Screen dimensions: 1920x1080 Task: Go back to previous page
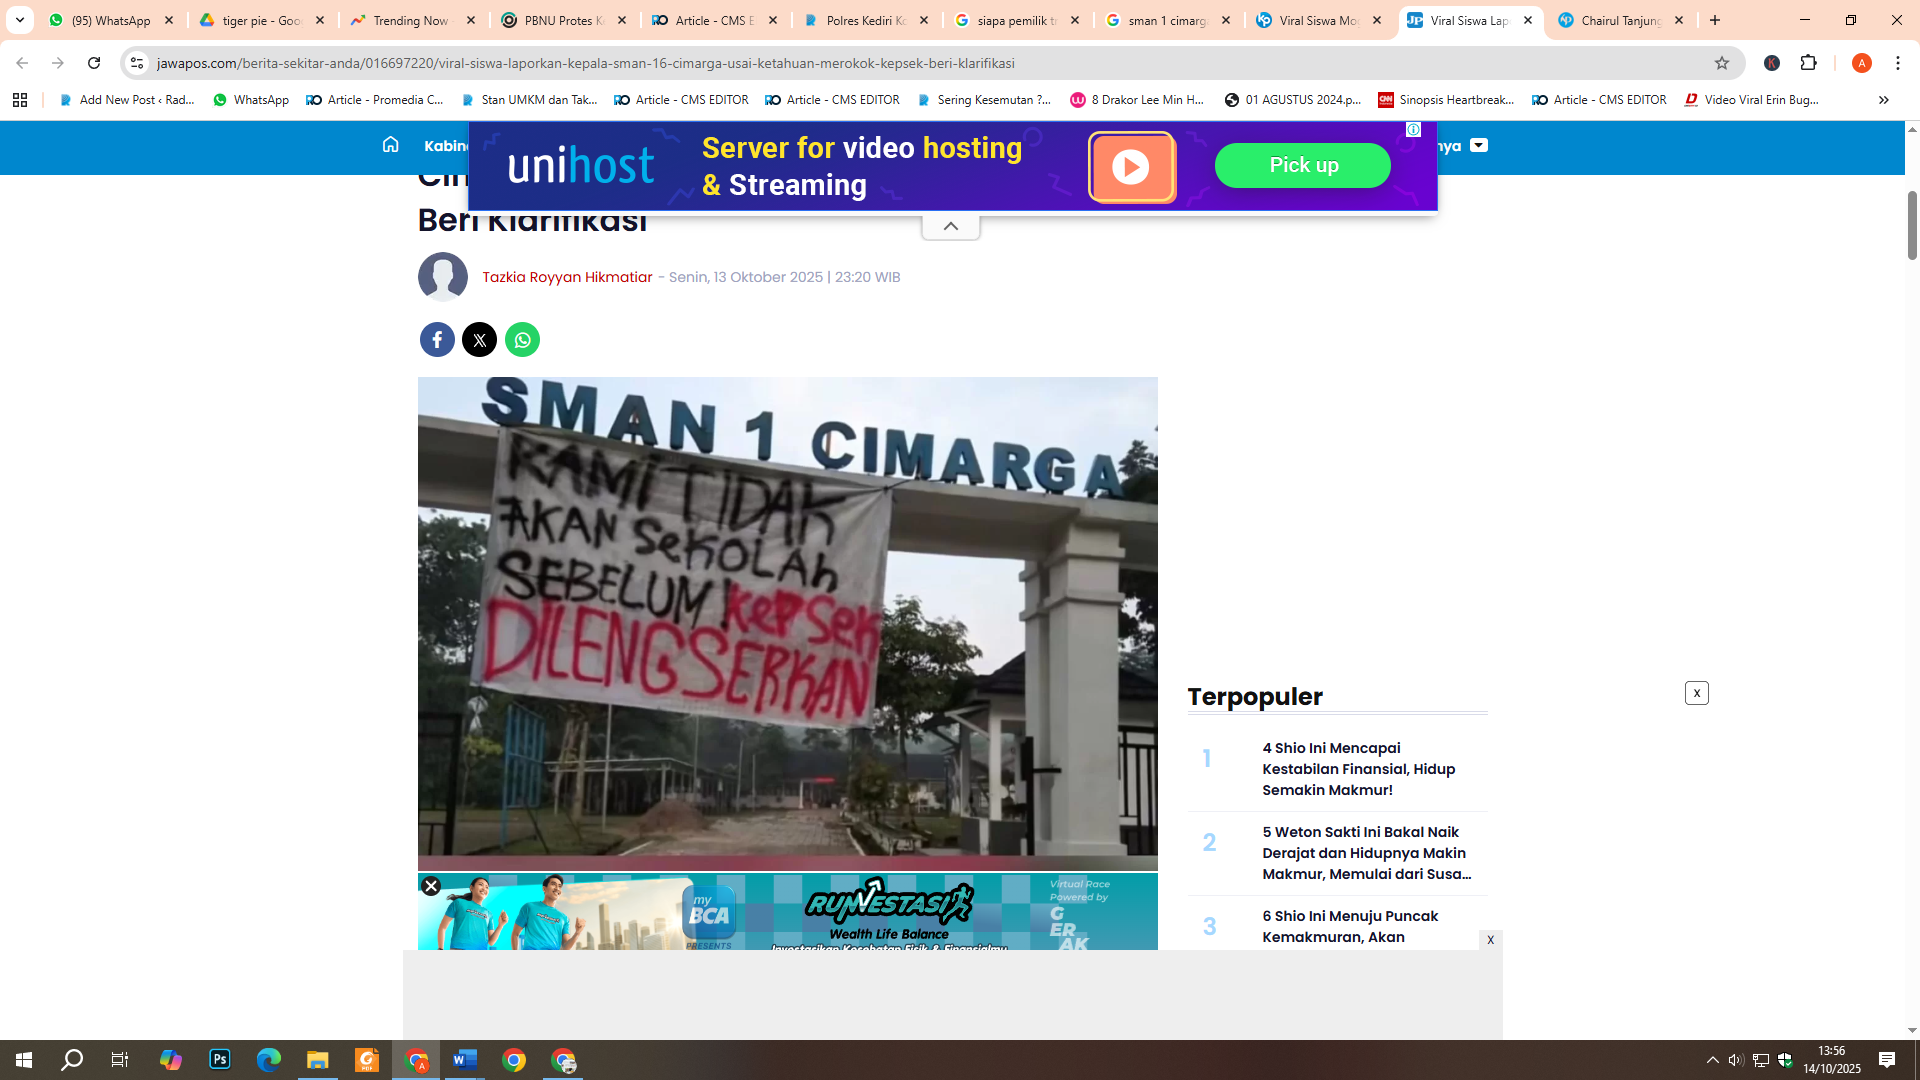click(x=22, y=63)
